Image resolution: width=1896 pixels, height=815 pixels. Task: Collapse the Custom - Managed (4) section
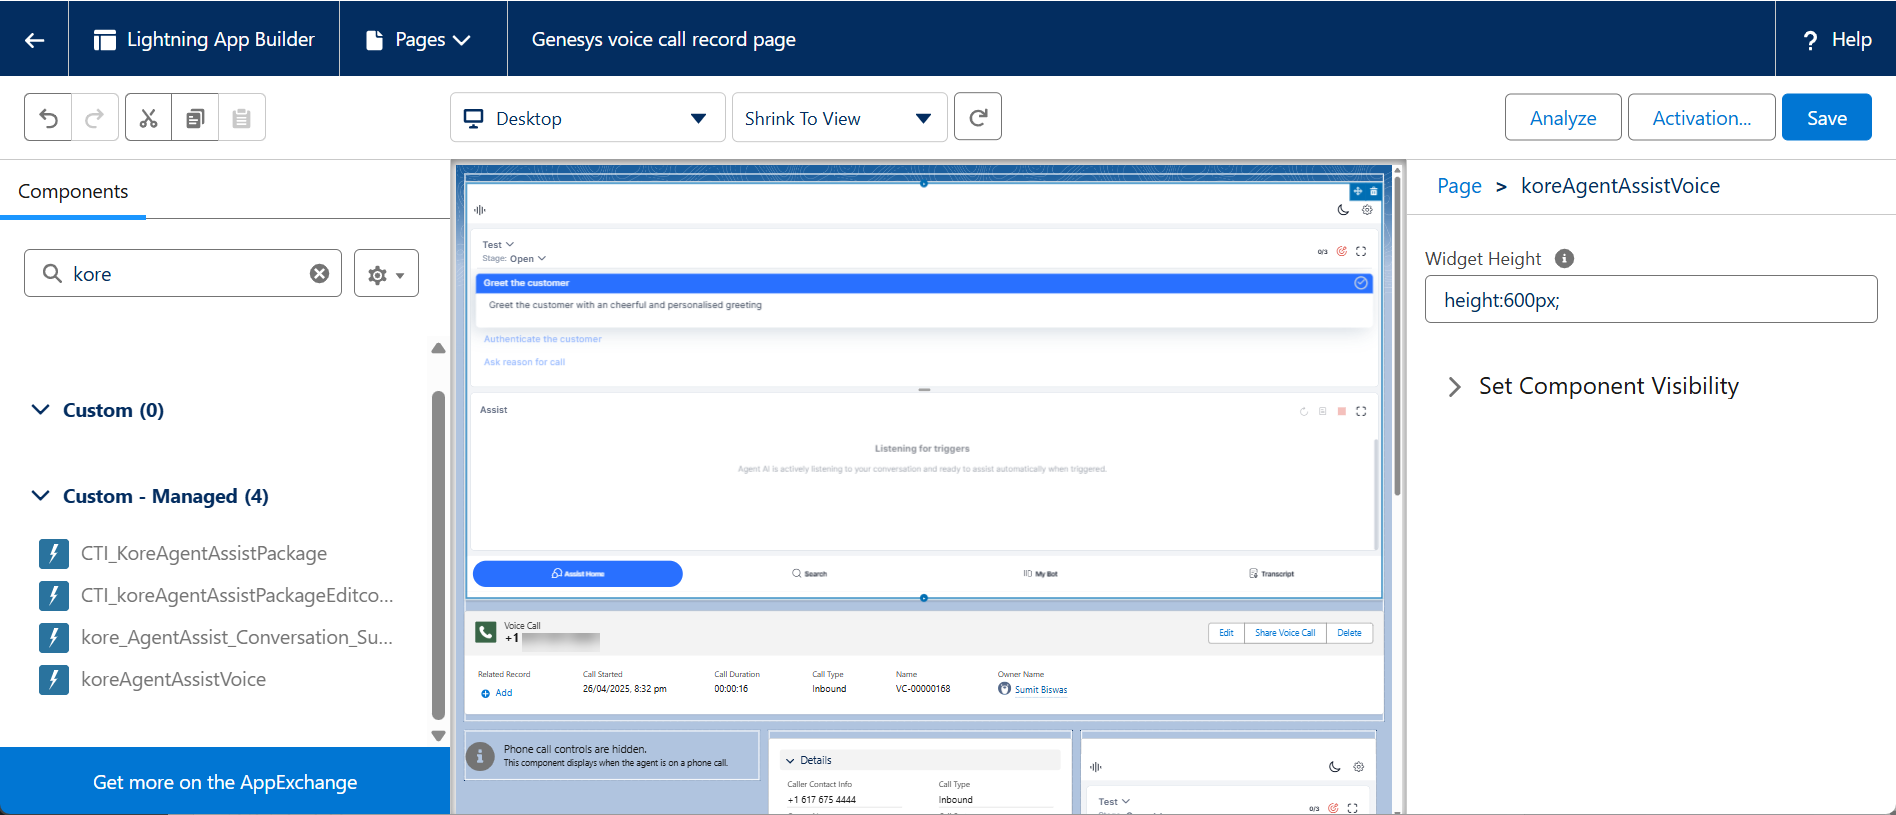(40, 496)
